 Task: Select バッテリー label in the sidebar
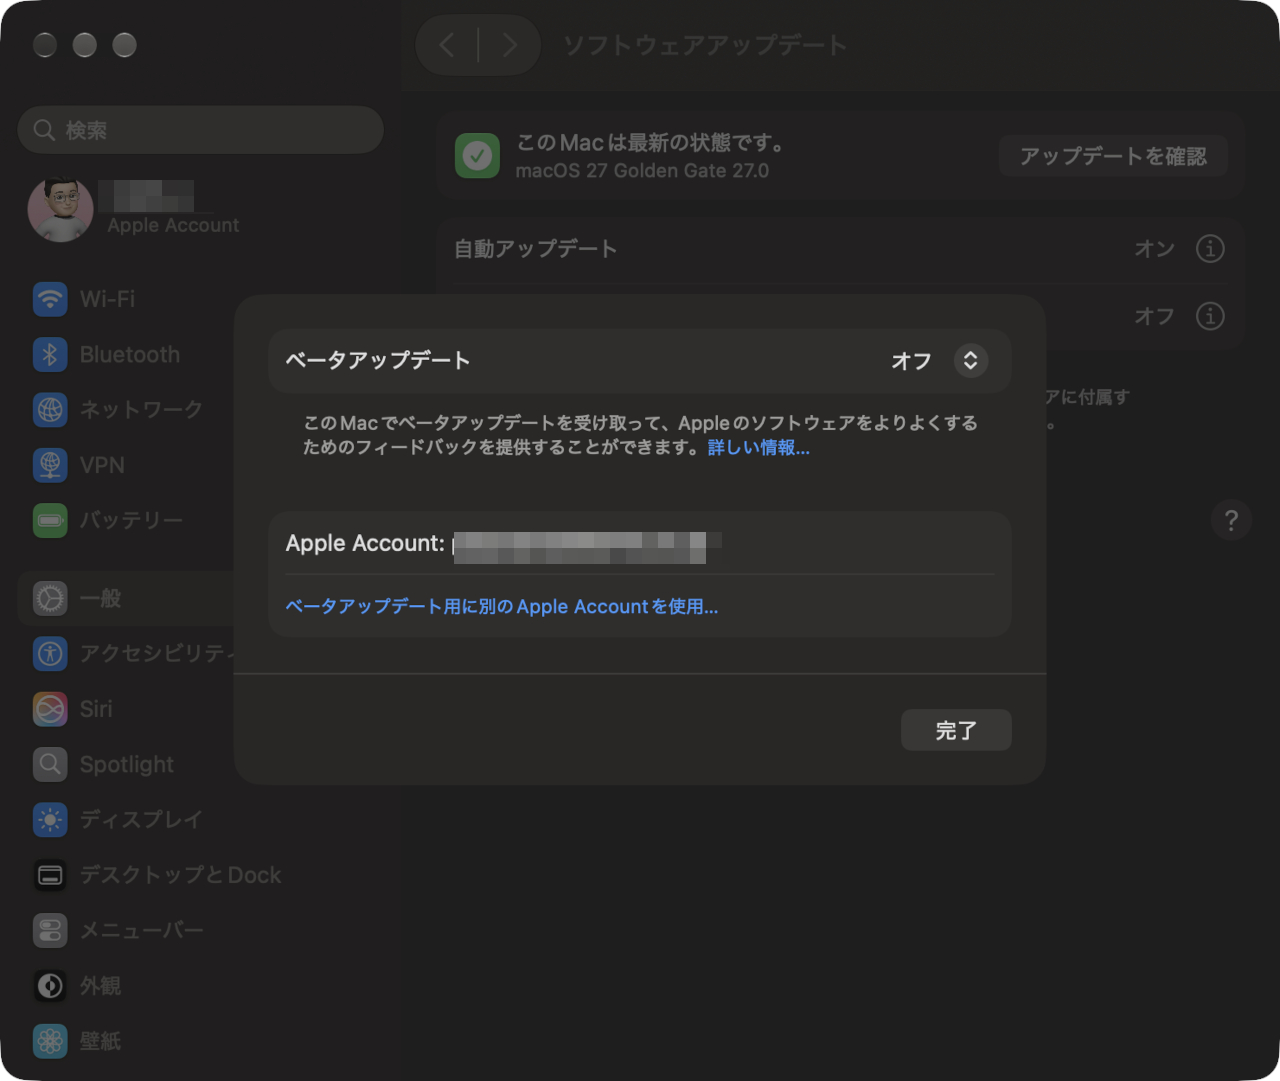[x=131, y=520]
